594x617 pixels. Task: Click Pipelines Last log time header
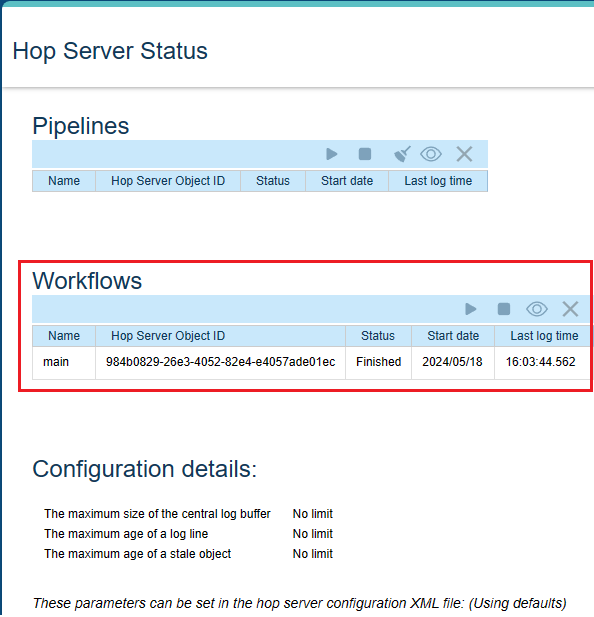pos(438,181)
